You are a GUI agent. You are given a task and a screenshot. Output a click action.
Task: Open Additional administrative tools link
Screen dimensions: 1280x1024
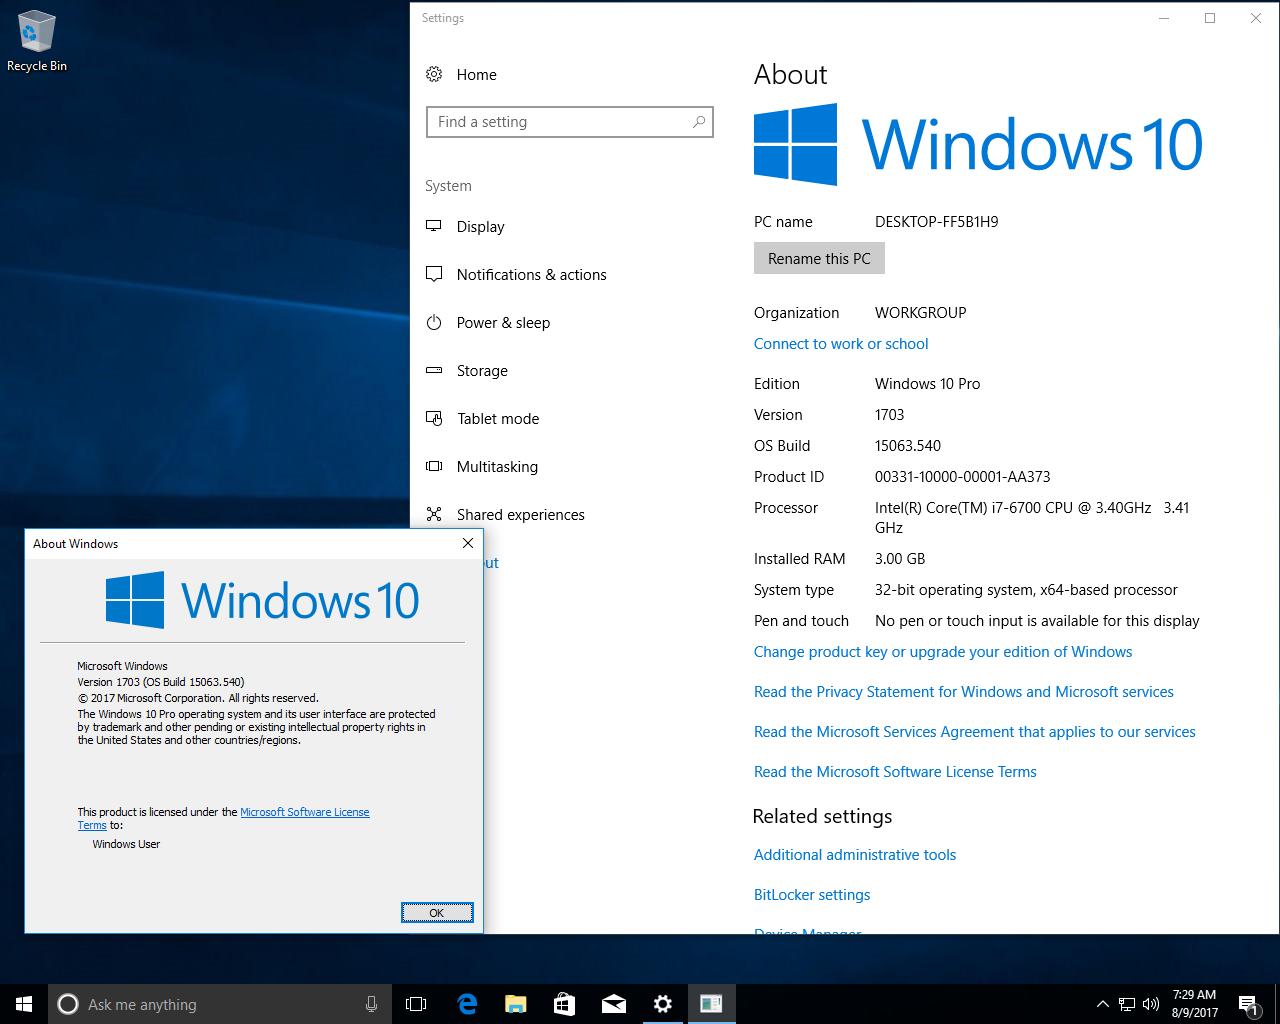pyautogui.click(x=855, y=855)
